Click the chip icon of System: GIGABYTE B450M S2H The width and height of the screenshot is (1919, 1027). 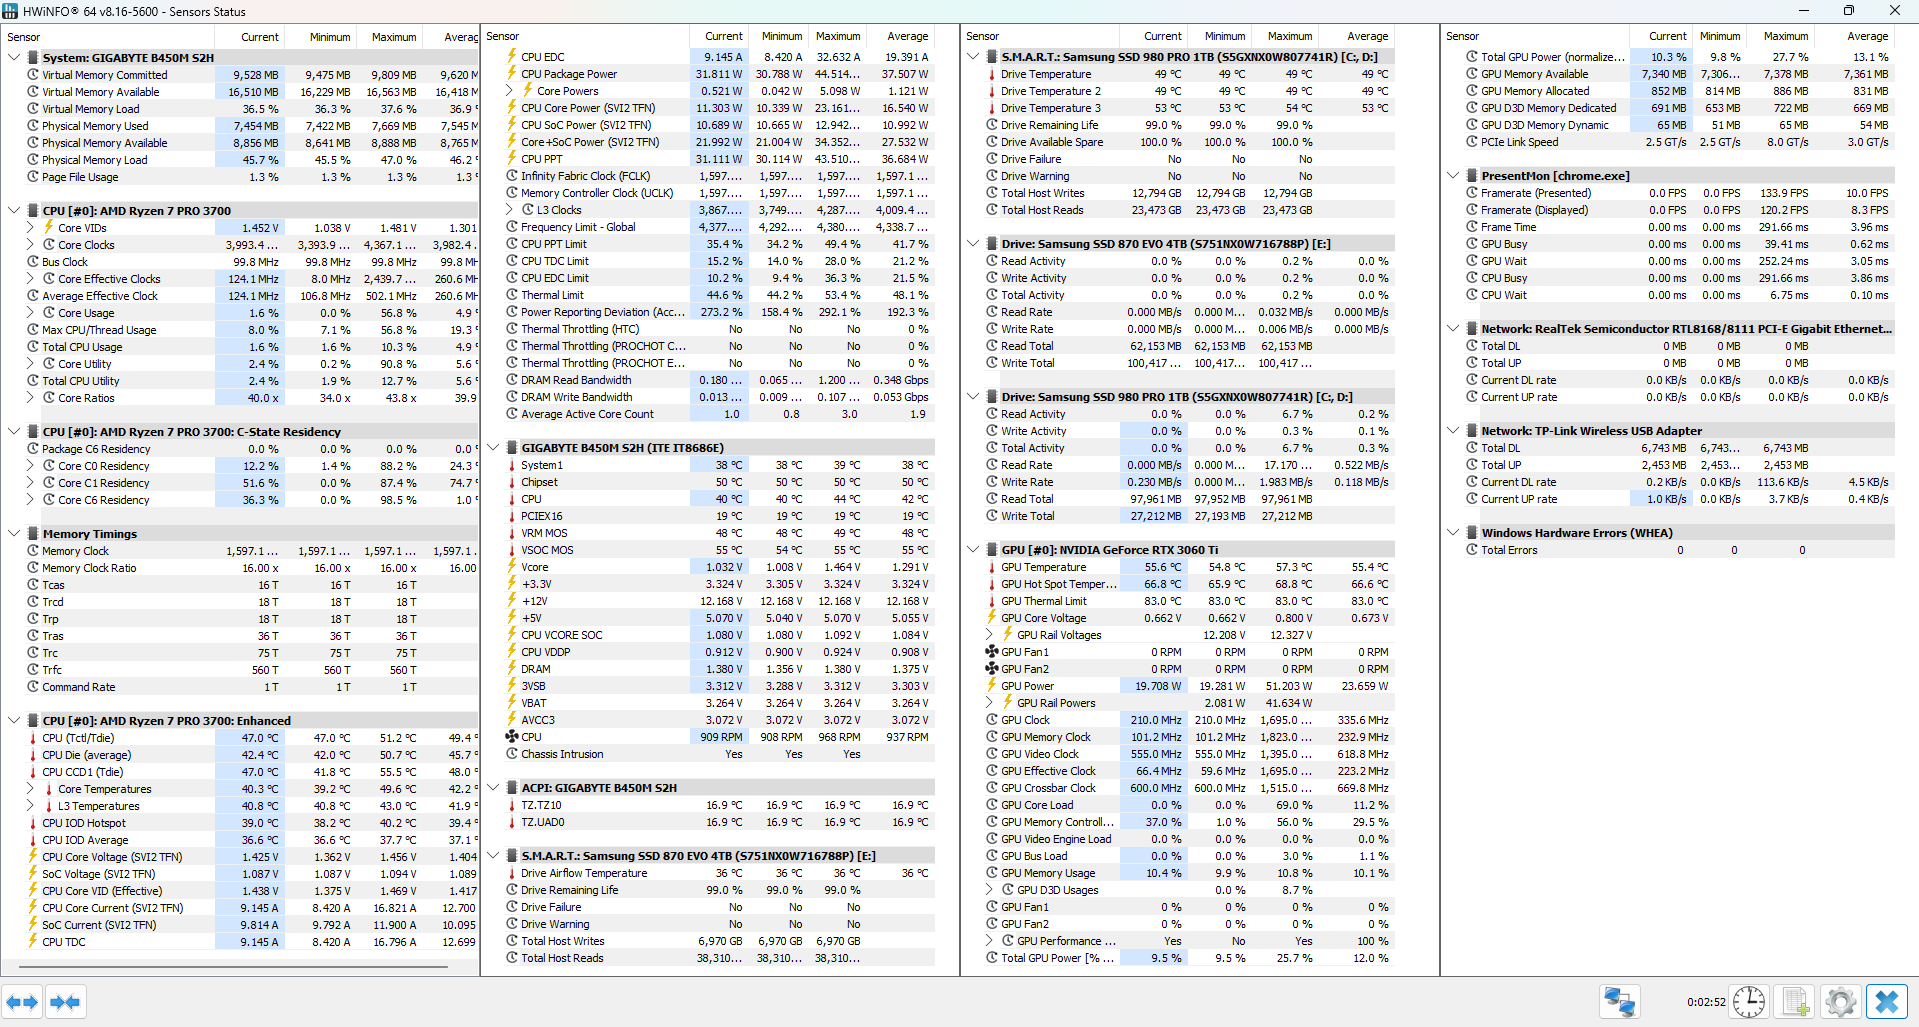[x=33, y=58]
